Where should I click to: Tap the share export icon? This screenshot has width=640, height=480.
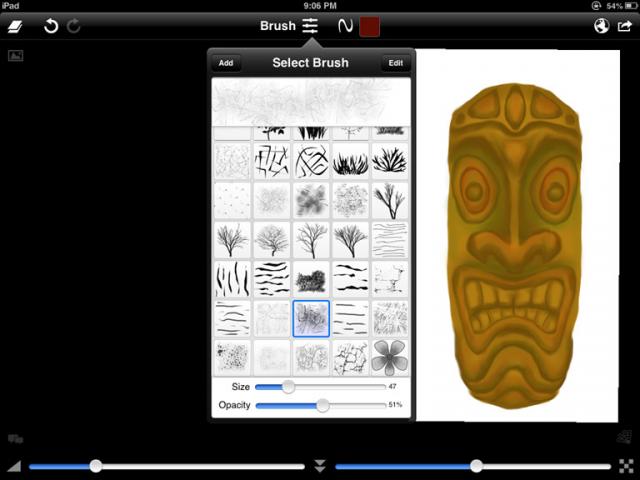625,26
